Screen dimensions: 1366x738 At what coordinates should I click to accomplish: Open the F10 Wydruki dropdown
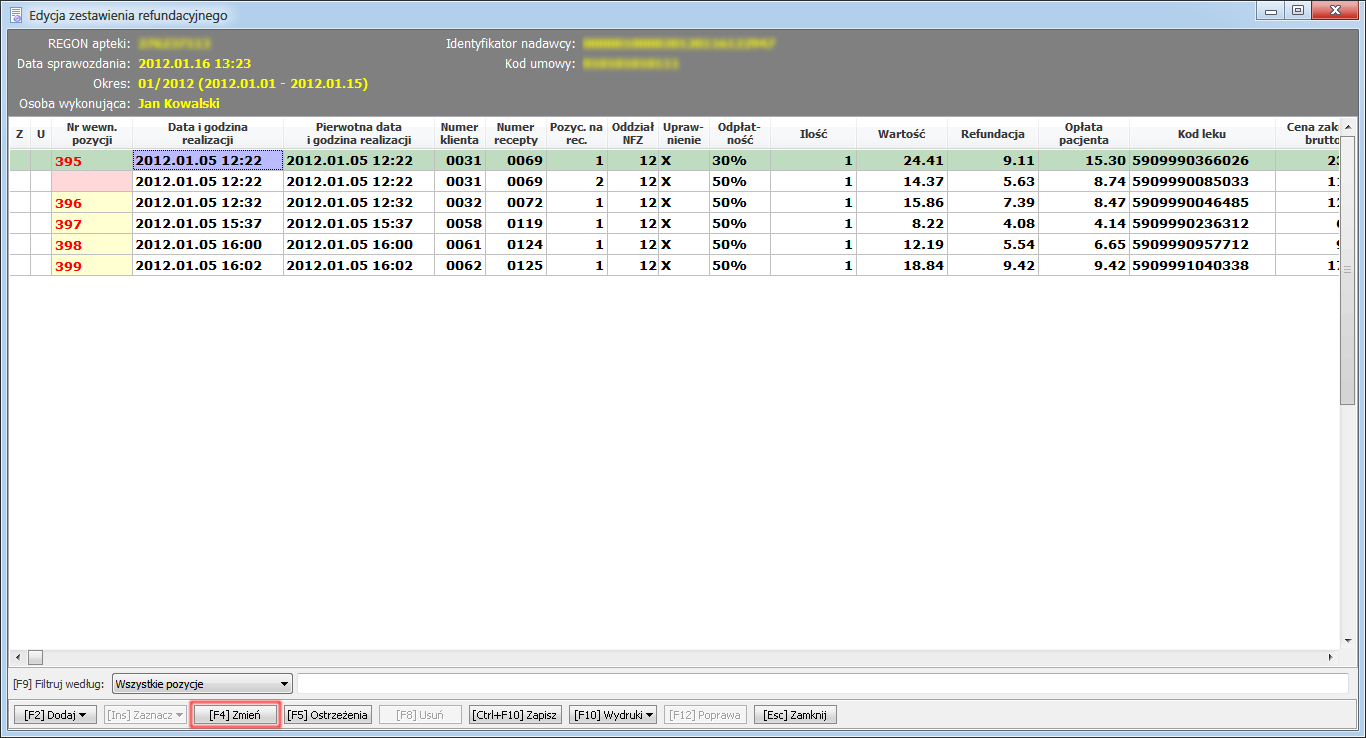coord(614,715)
